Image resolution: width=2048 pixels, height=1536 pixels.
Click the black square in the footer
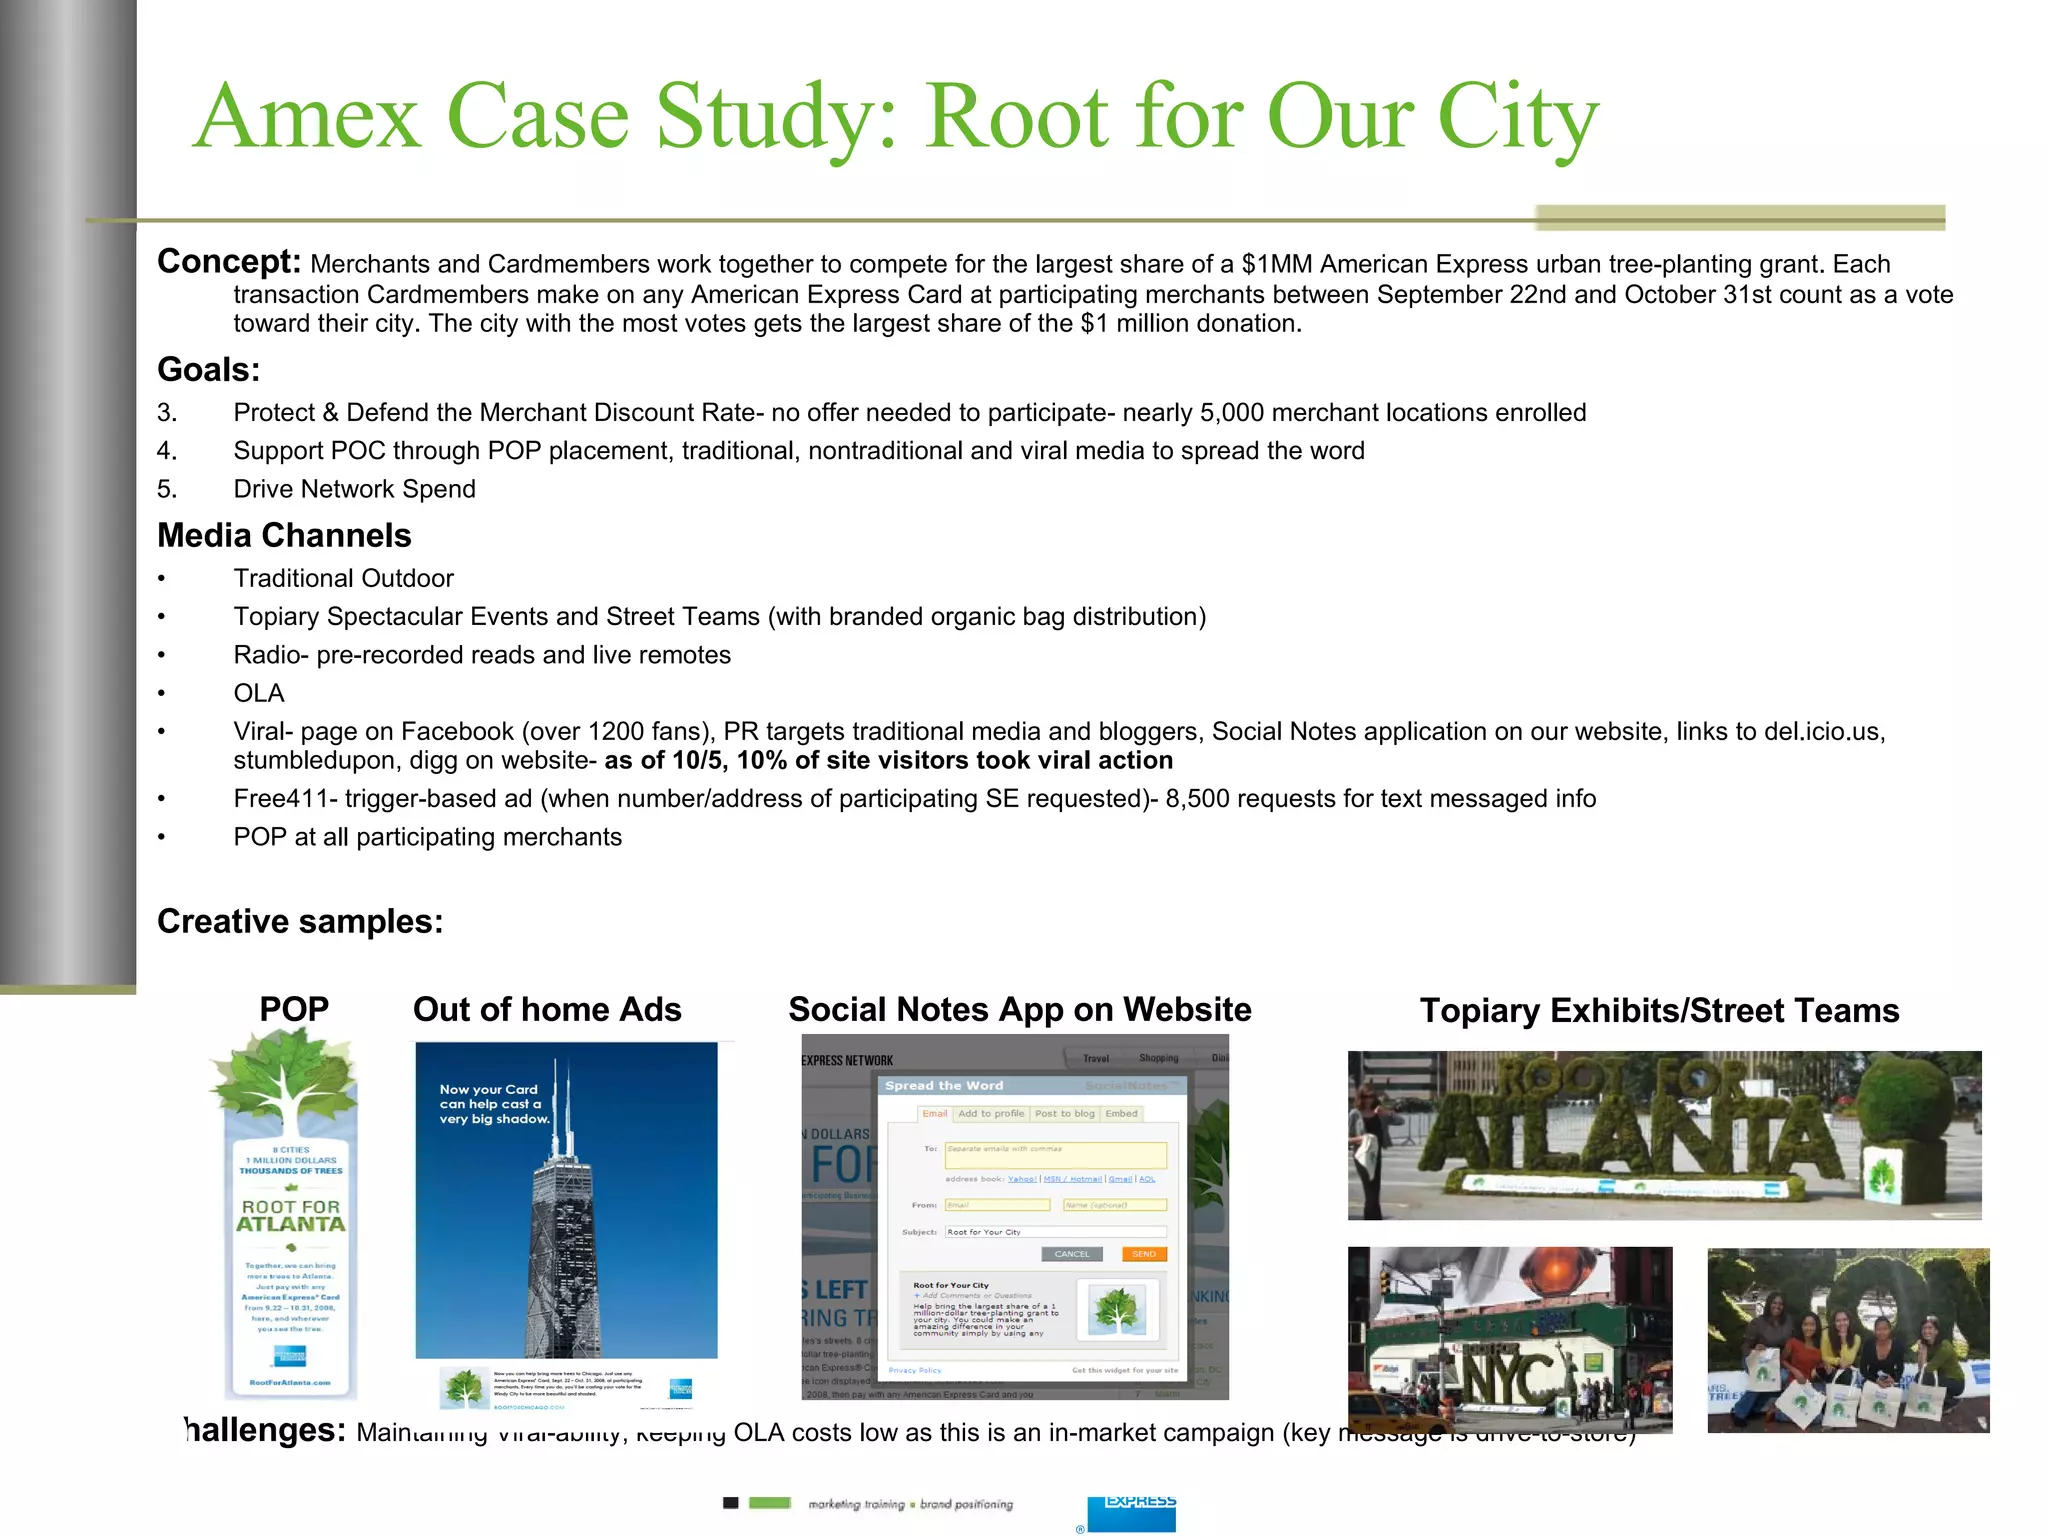coord(730,1502)
